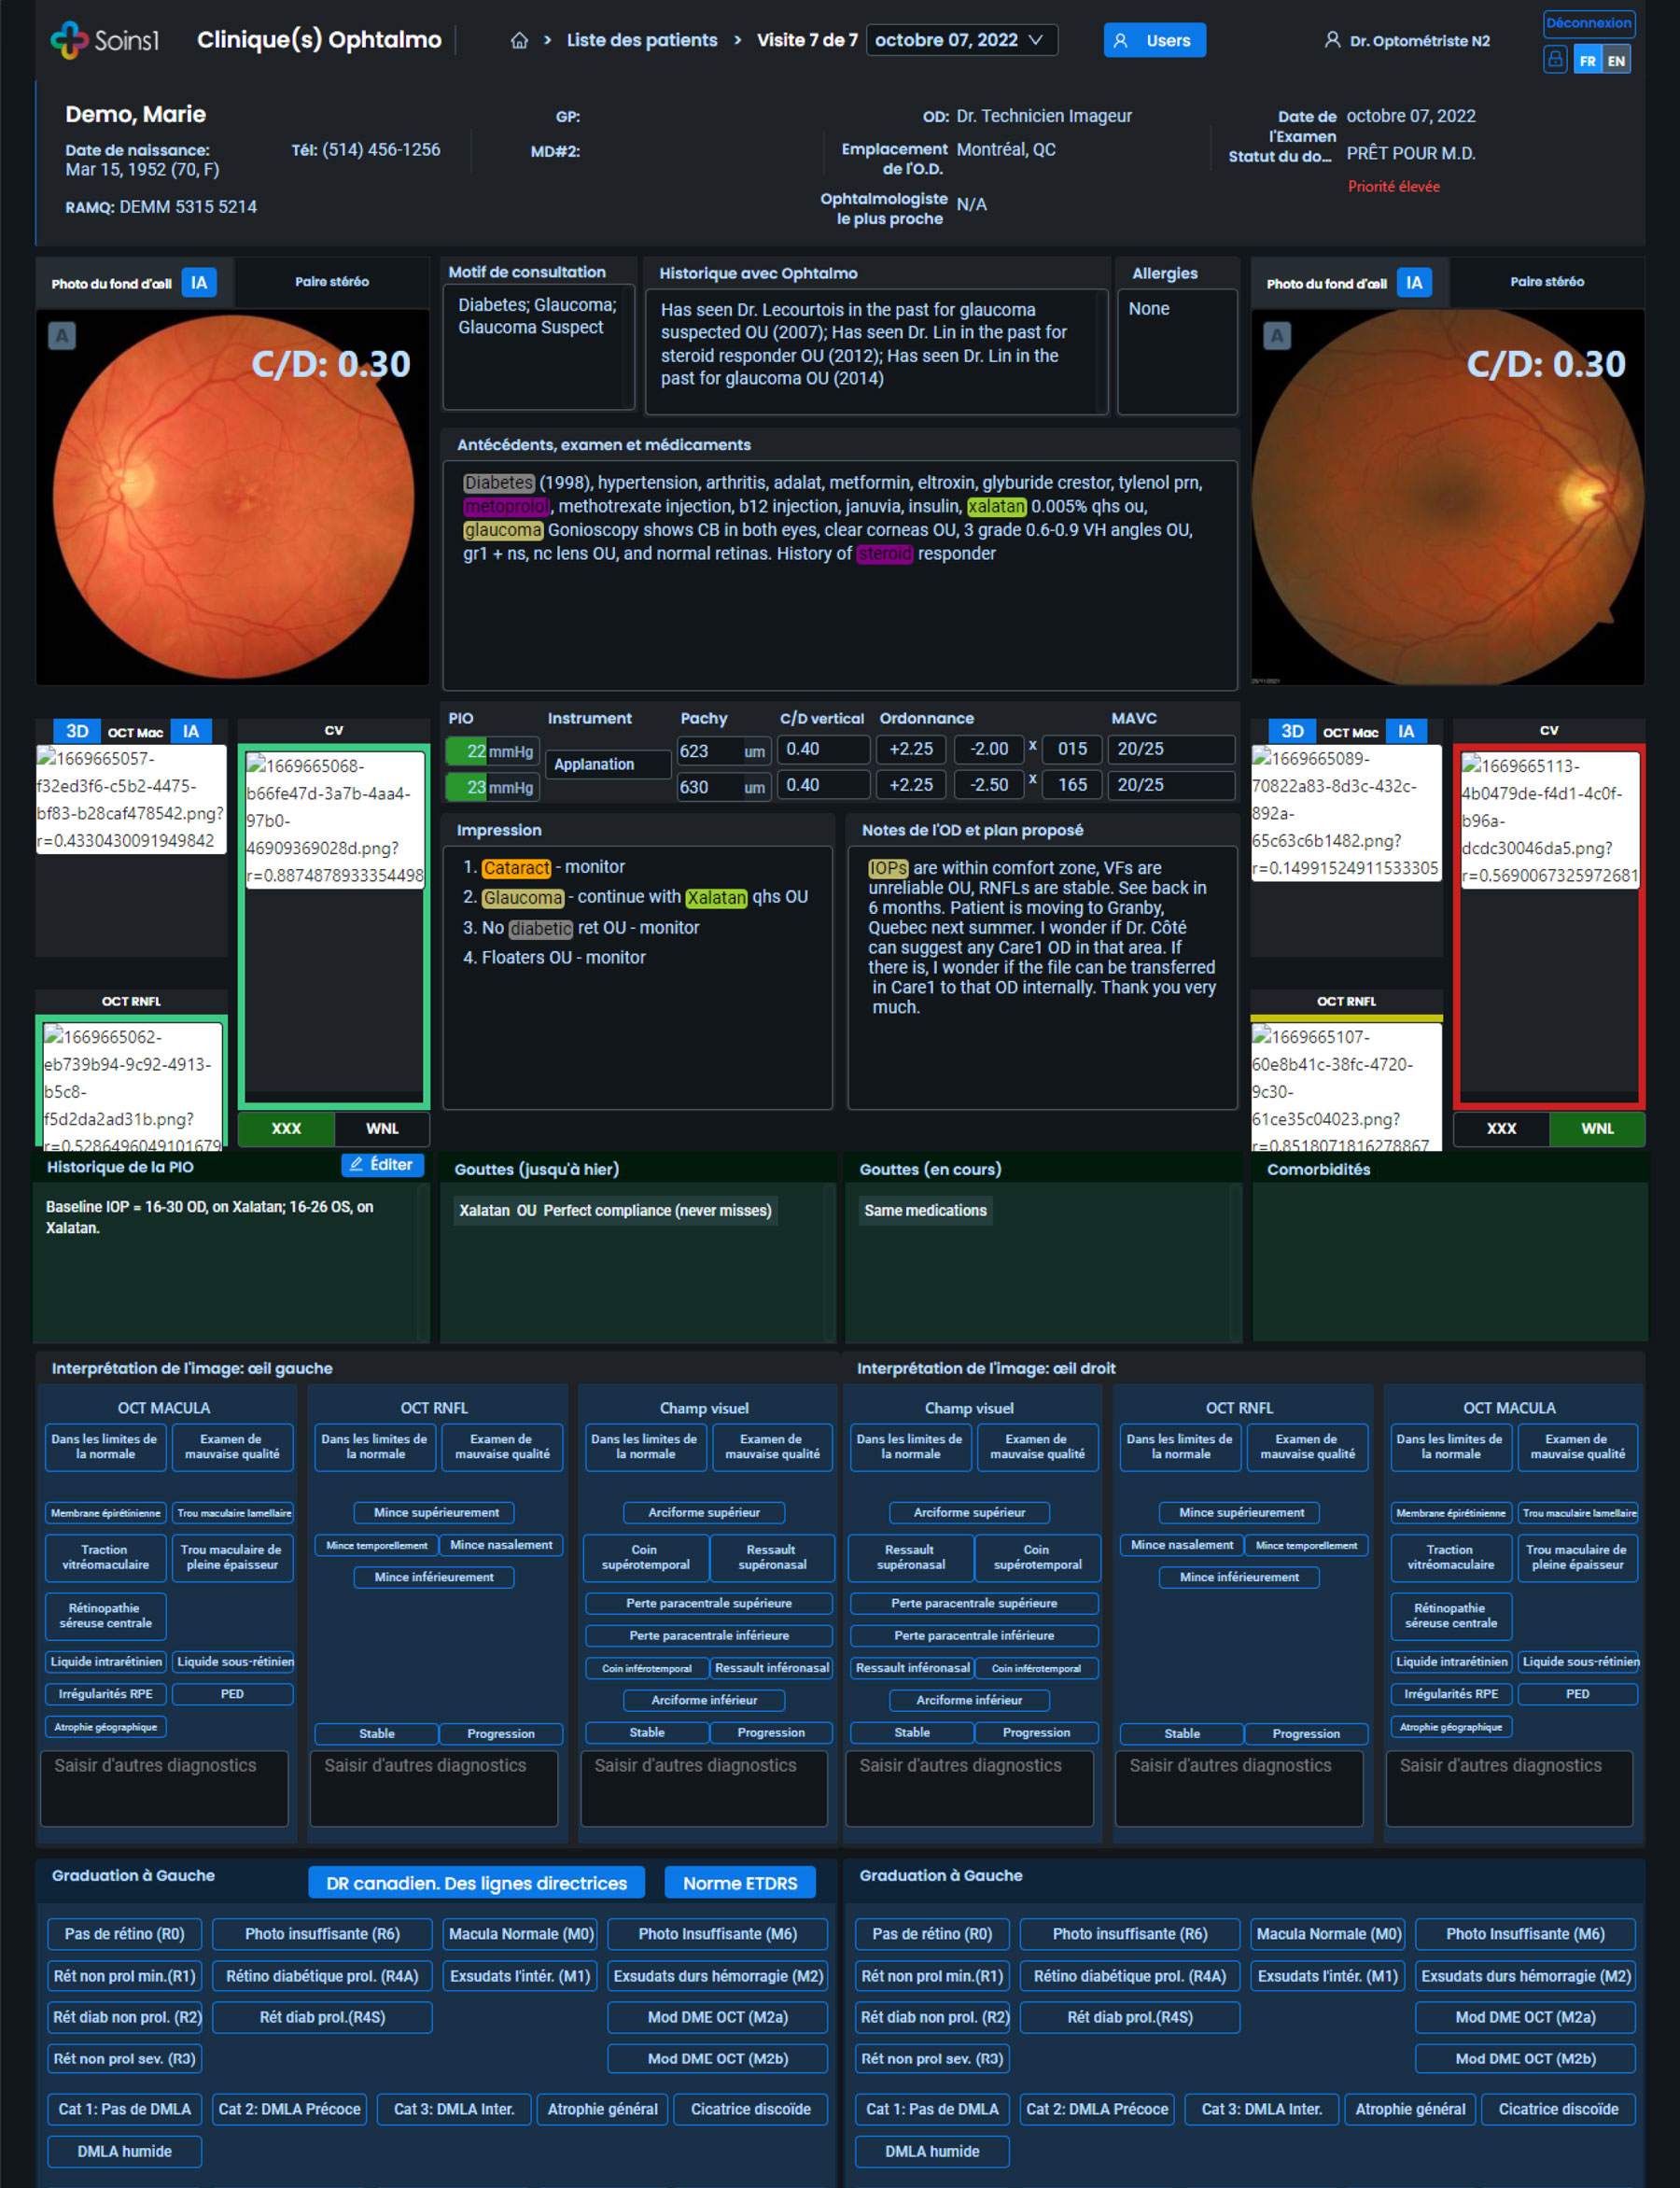Viewport: 1680px width, 2188px height.
Task: Click the lock icon near Déconnexion
Action: [x=1554, y=60]
